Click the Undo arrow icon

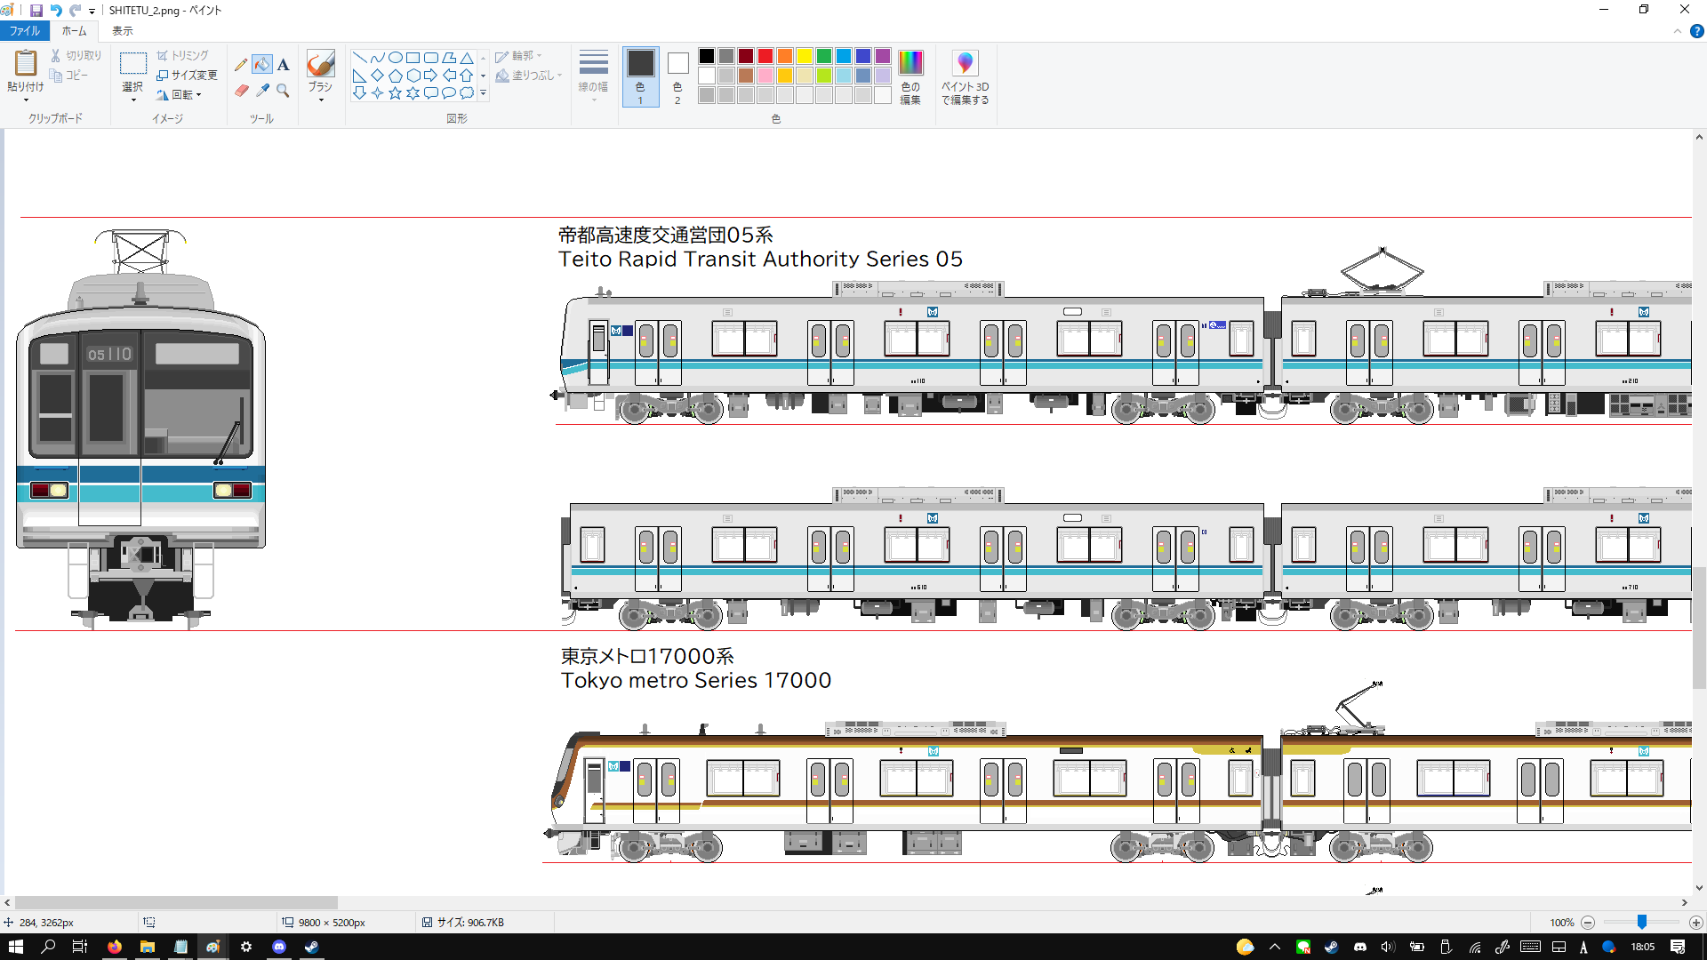click(56, 10)
